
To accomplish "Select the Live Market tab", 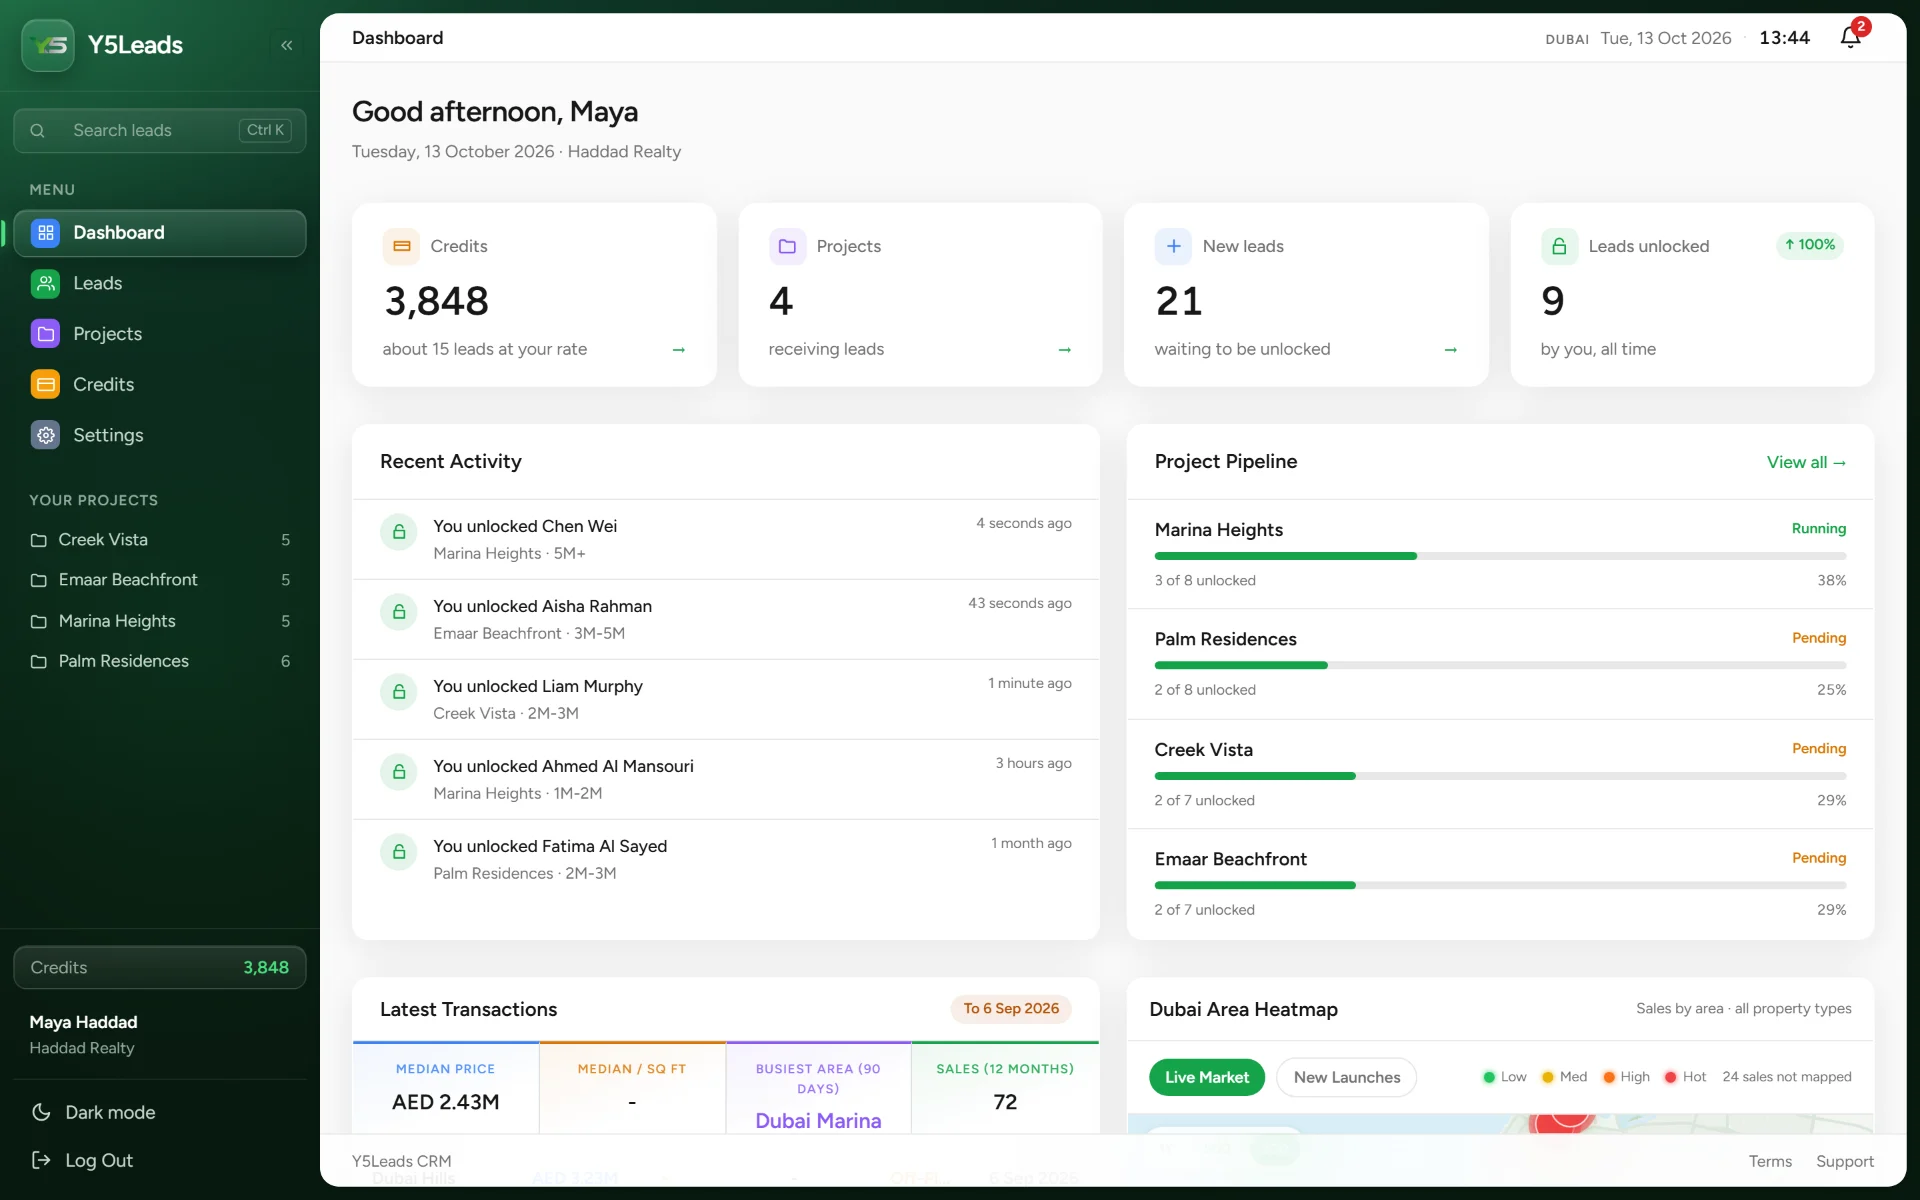I will (x=1207, y=1077).
